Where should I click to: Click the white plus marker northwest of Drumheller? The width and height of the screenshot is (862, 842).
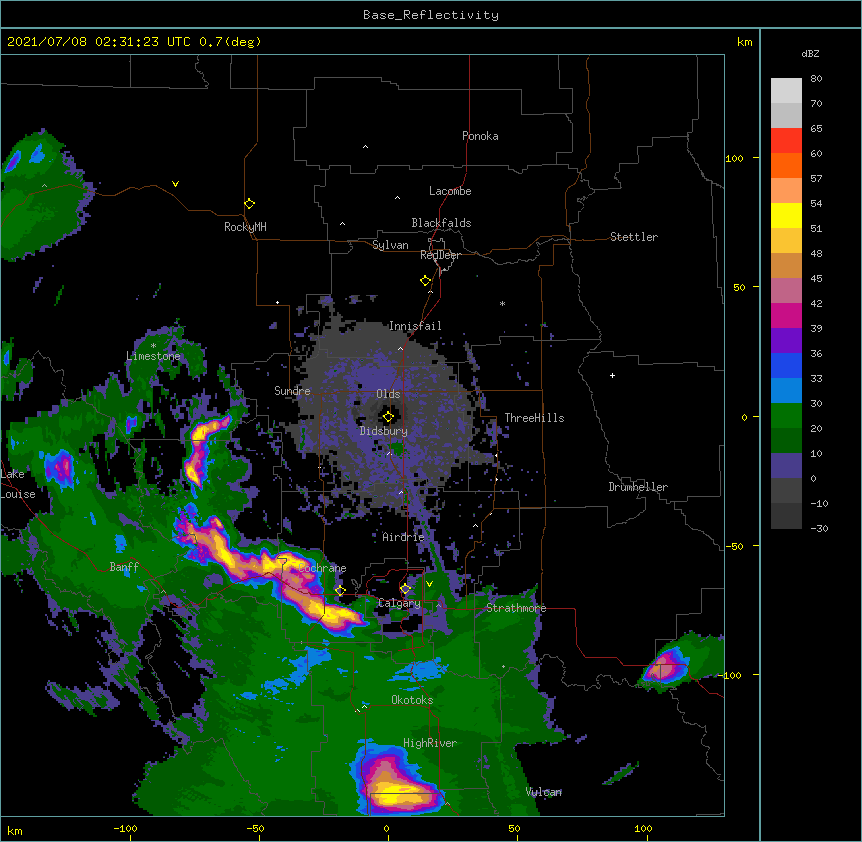(612, 375)
